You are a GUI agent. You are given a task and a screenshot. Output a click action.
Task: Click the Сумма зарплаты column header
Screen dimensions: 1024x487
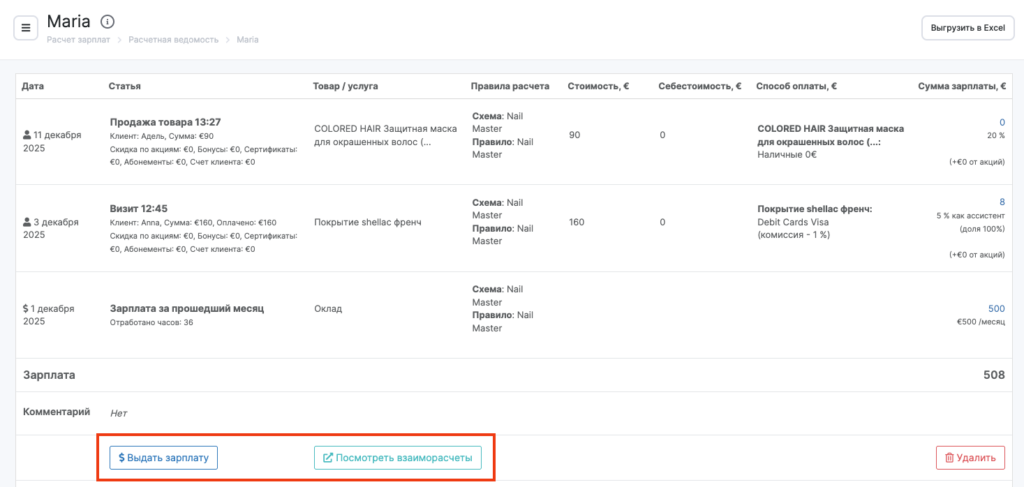click(961, 86)
